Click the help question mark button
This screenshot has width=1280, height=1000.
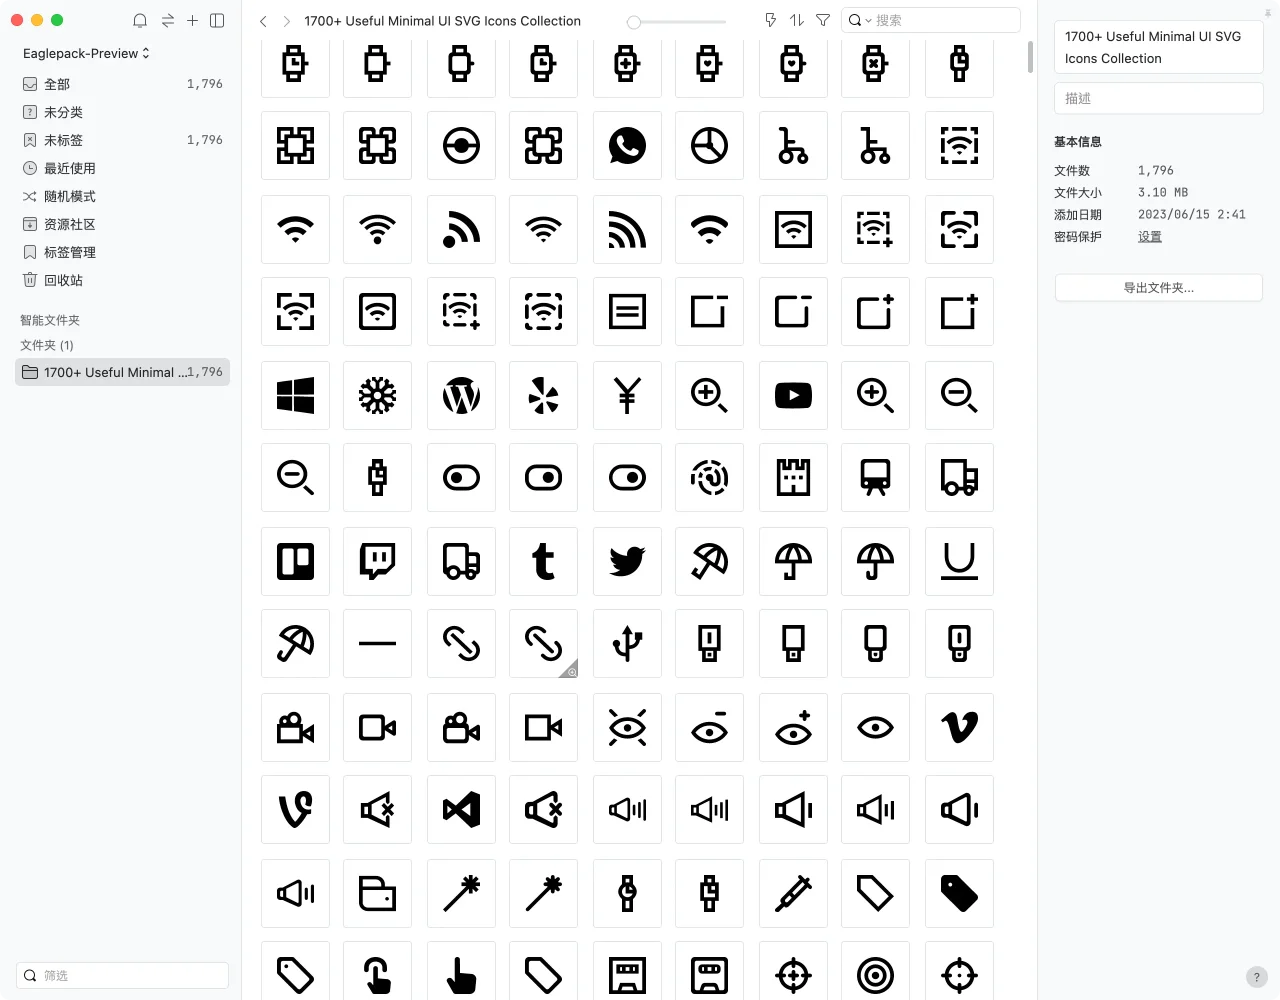click(1257, 977)
